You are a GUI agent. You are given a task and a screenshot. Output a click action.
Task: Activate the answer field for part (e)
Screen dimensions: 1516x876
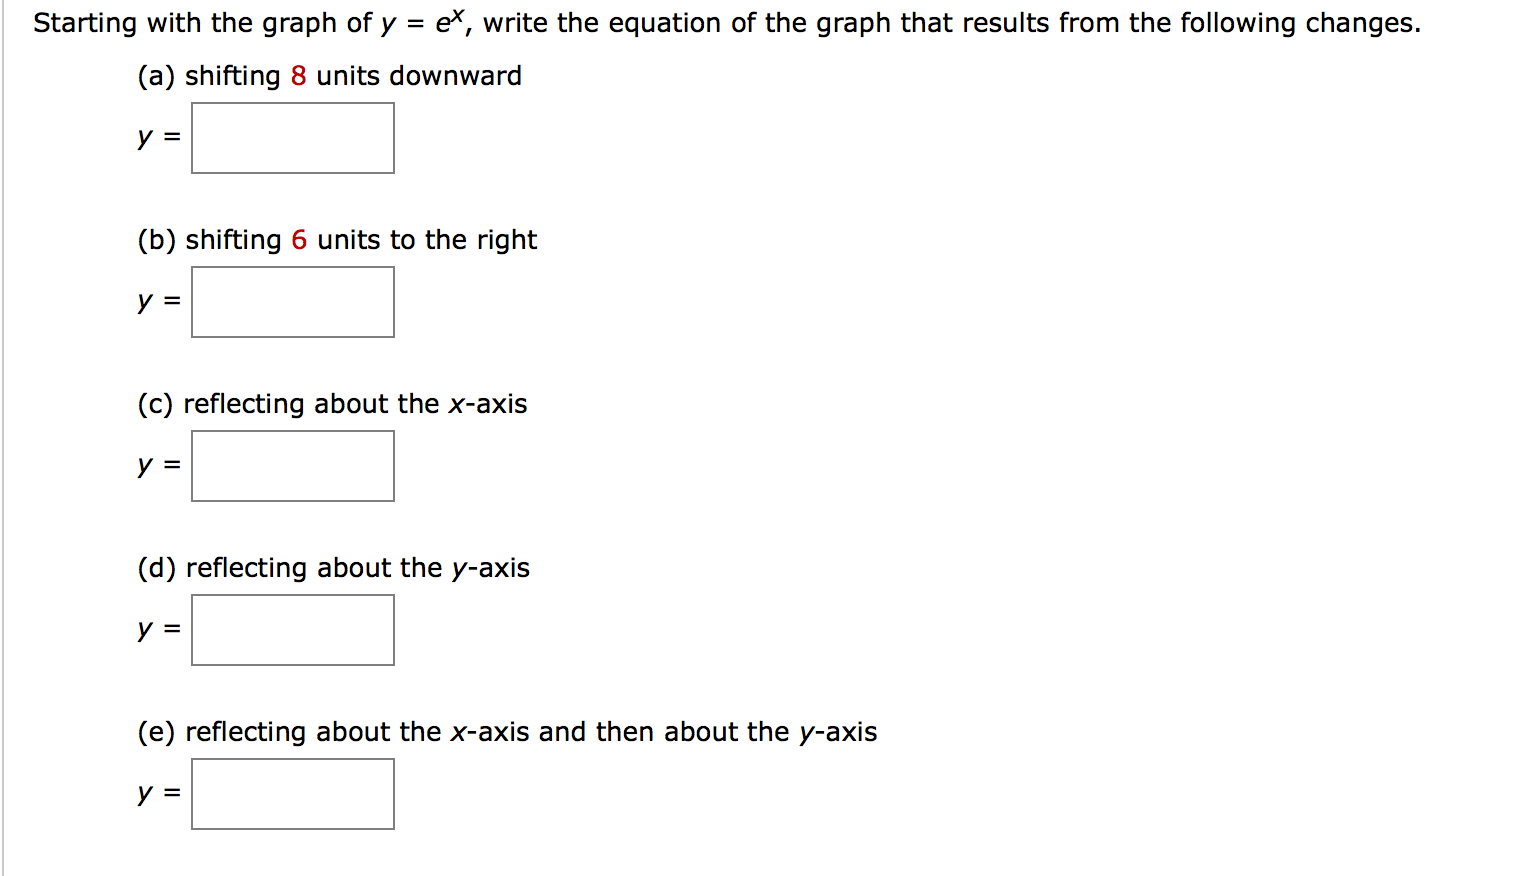293,794
